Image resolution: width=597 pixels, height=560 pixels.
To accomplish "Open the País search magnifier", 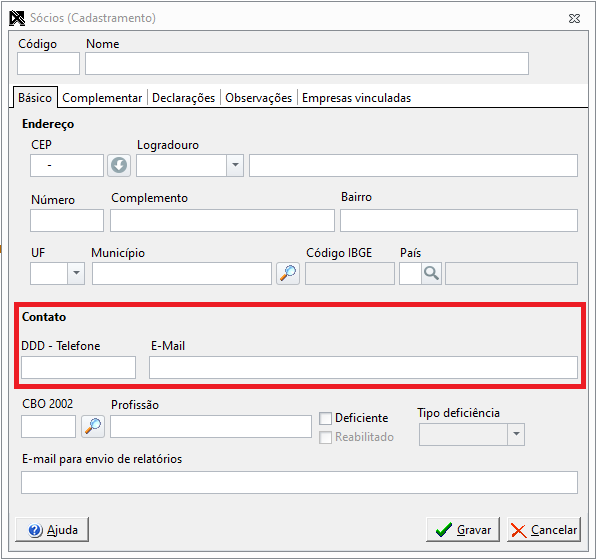I will 431,273.
